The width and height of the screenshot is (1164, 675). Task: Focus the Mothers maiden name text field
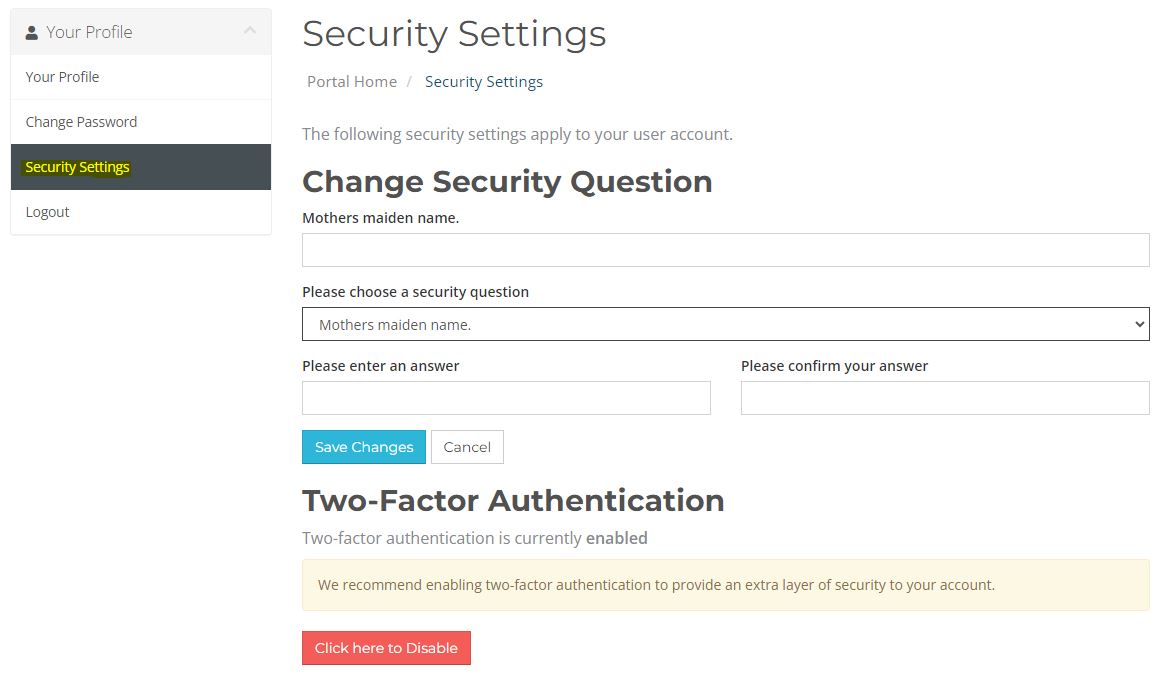coord(725,250)
